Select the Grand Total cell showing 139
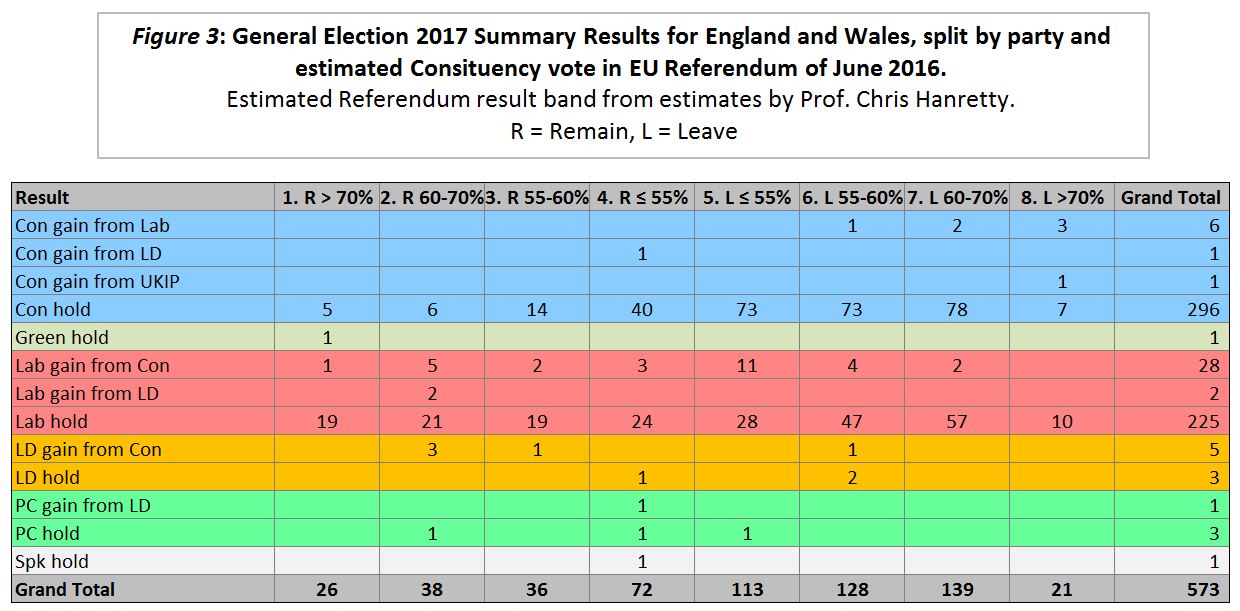Screen dimensions: 1240x611 point(956,590)
